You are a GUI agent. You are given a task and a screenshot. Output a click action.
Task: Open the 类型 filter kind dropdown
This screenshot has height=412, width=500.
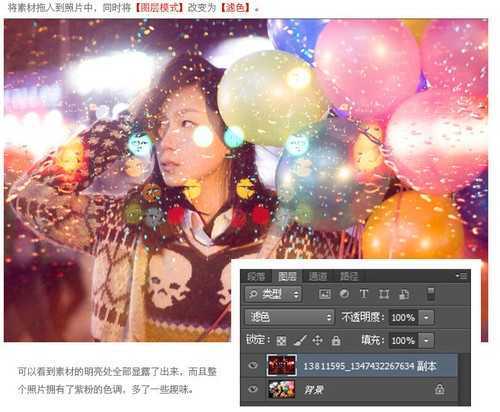[273, 294]
